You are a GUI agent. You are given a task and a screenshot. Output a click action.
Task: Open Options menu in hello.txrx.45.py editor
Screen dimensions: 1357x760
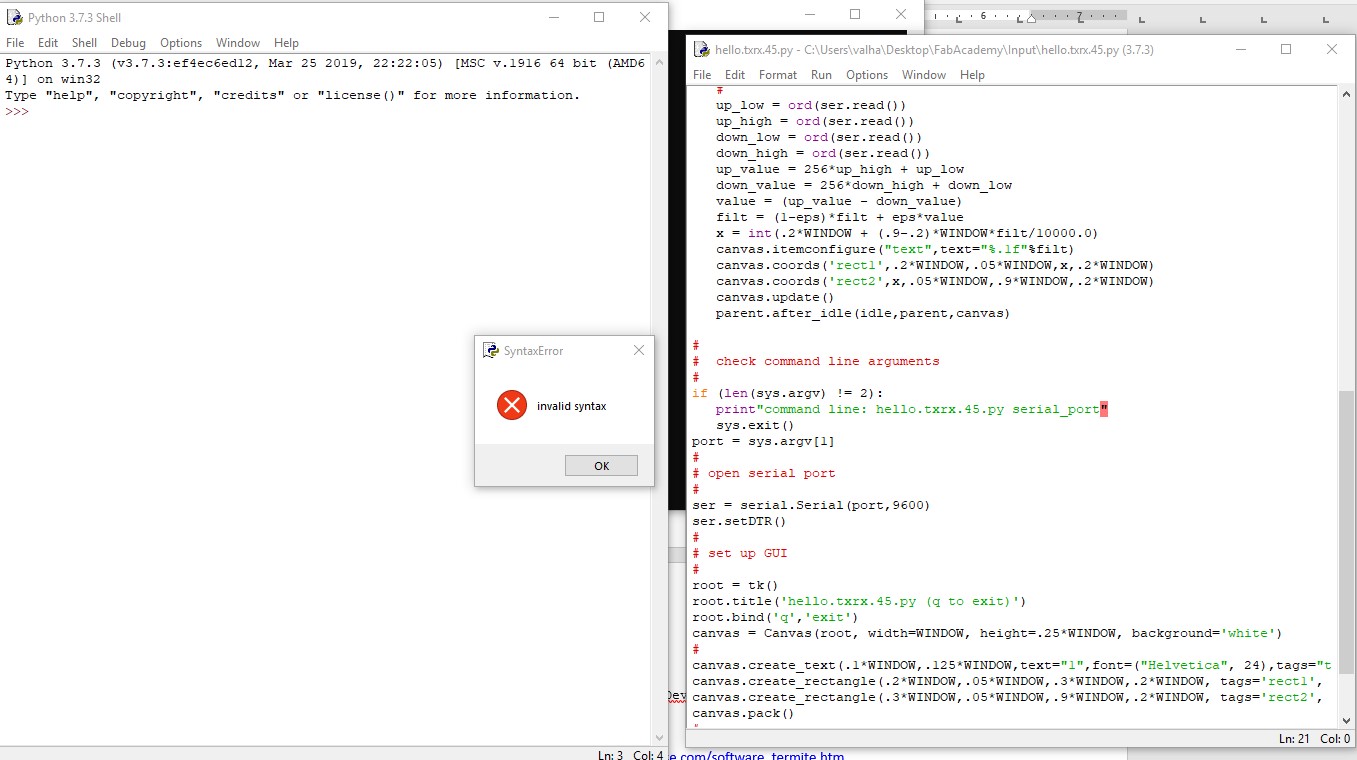point(867,75)
